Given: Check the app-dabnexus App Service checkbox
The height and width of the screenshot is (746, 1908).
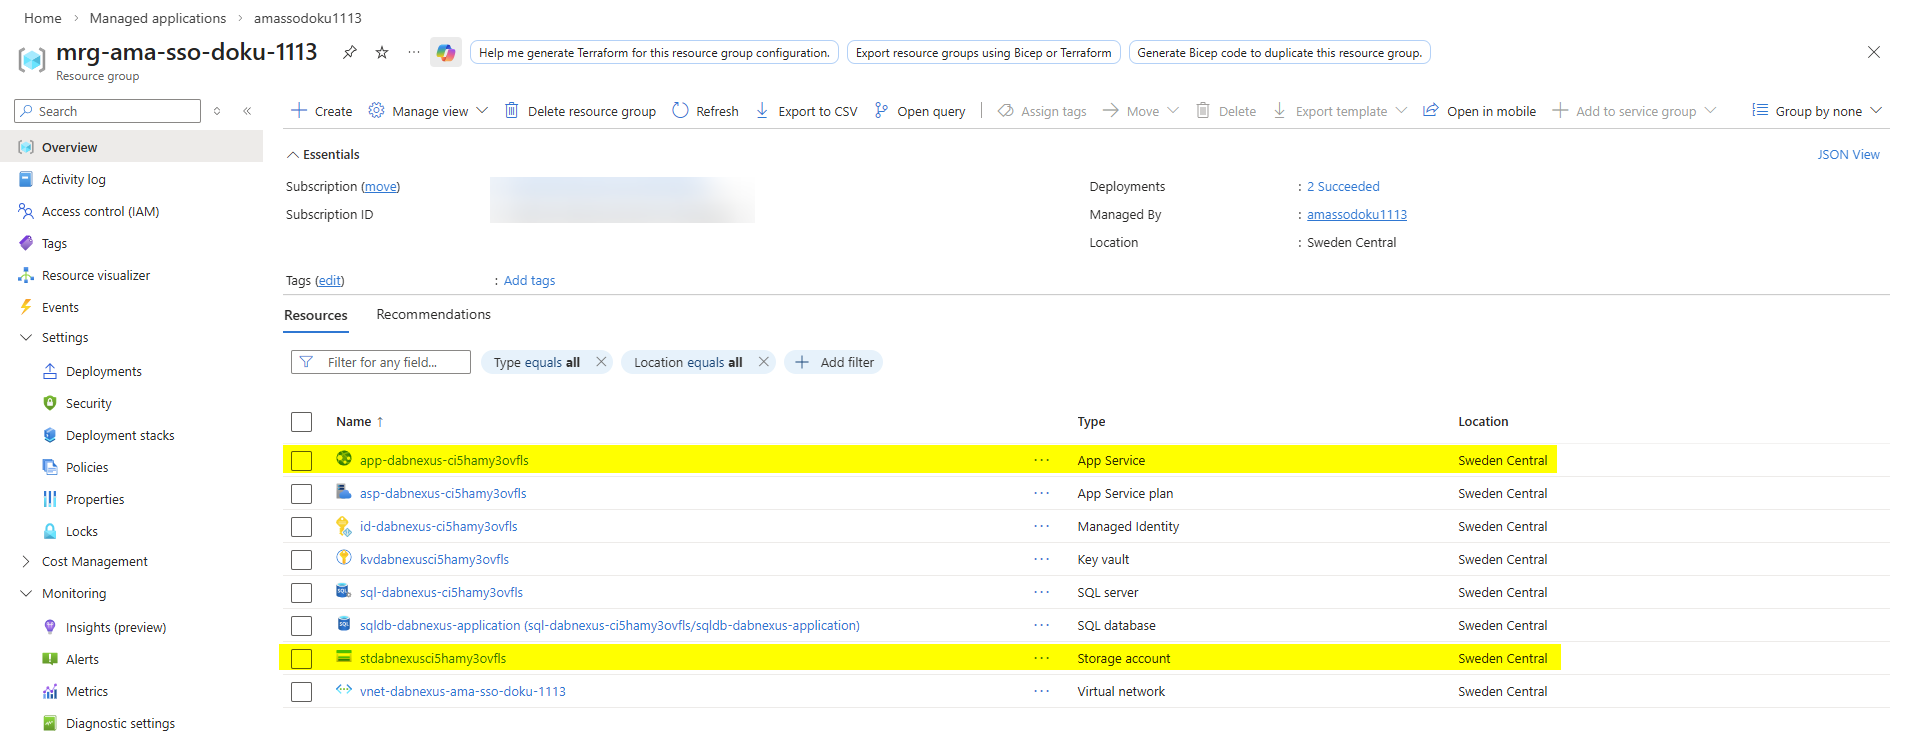Looking at the screenshot, I should click(301, 461).
